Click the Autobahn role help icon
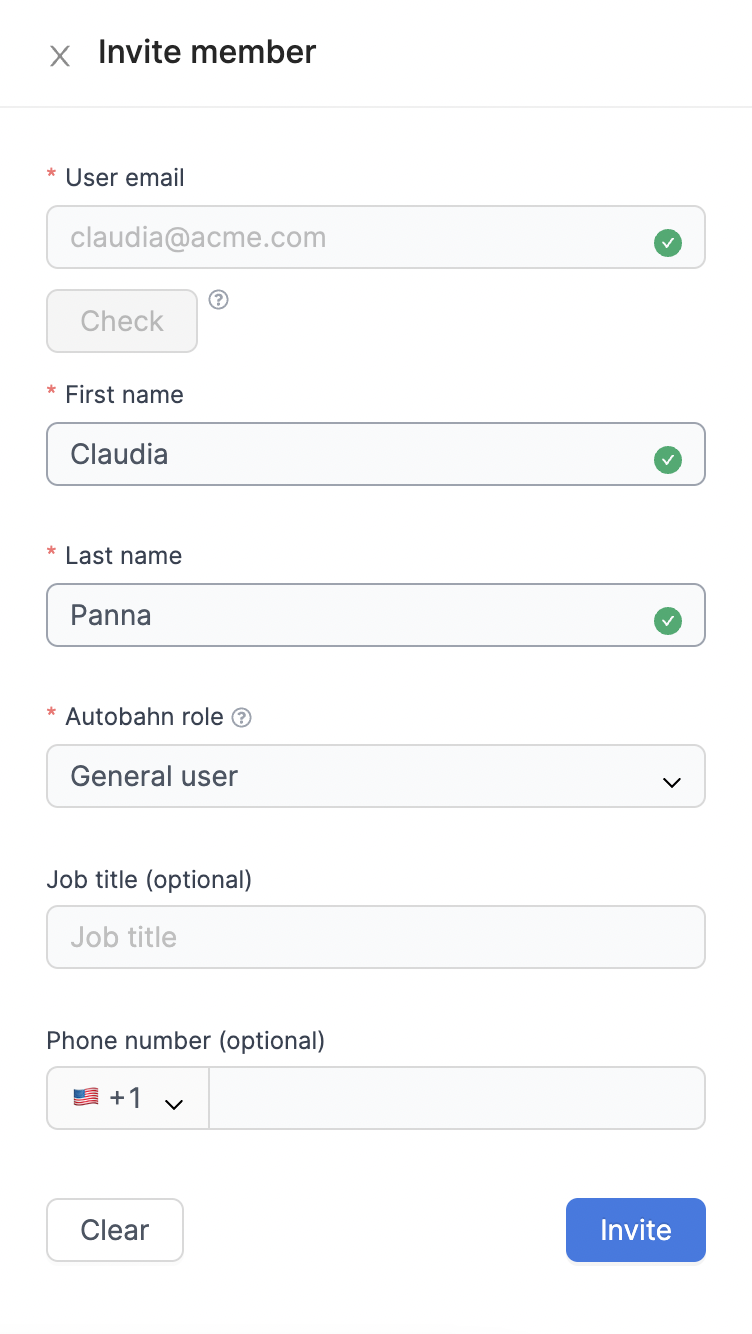 pyautogui.click(x=241, y=718)
